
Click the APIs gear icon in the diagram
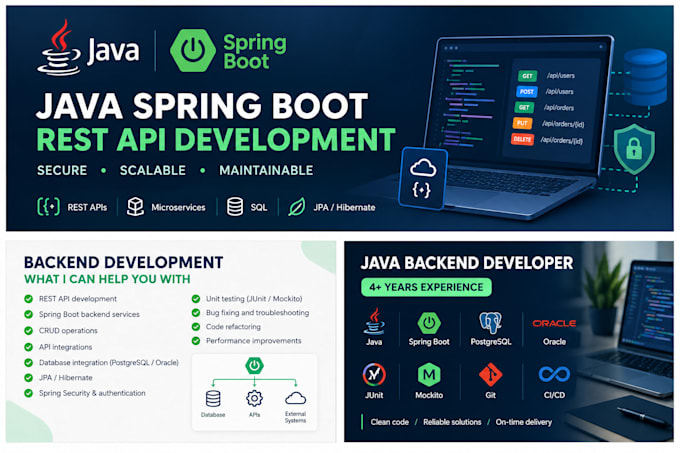click(254, 398)
